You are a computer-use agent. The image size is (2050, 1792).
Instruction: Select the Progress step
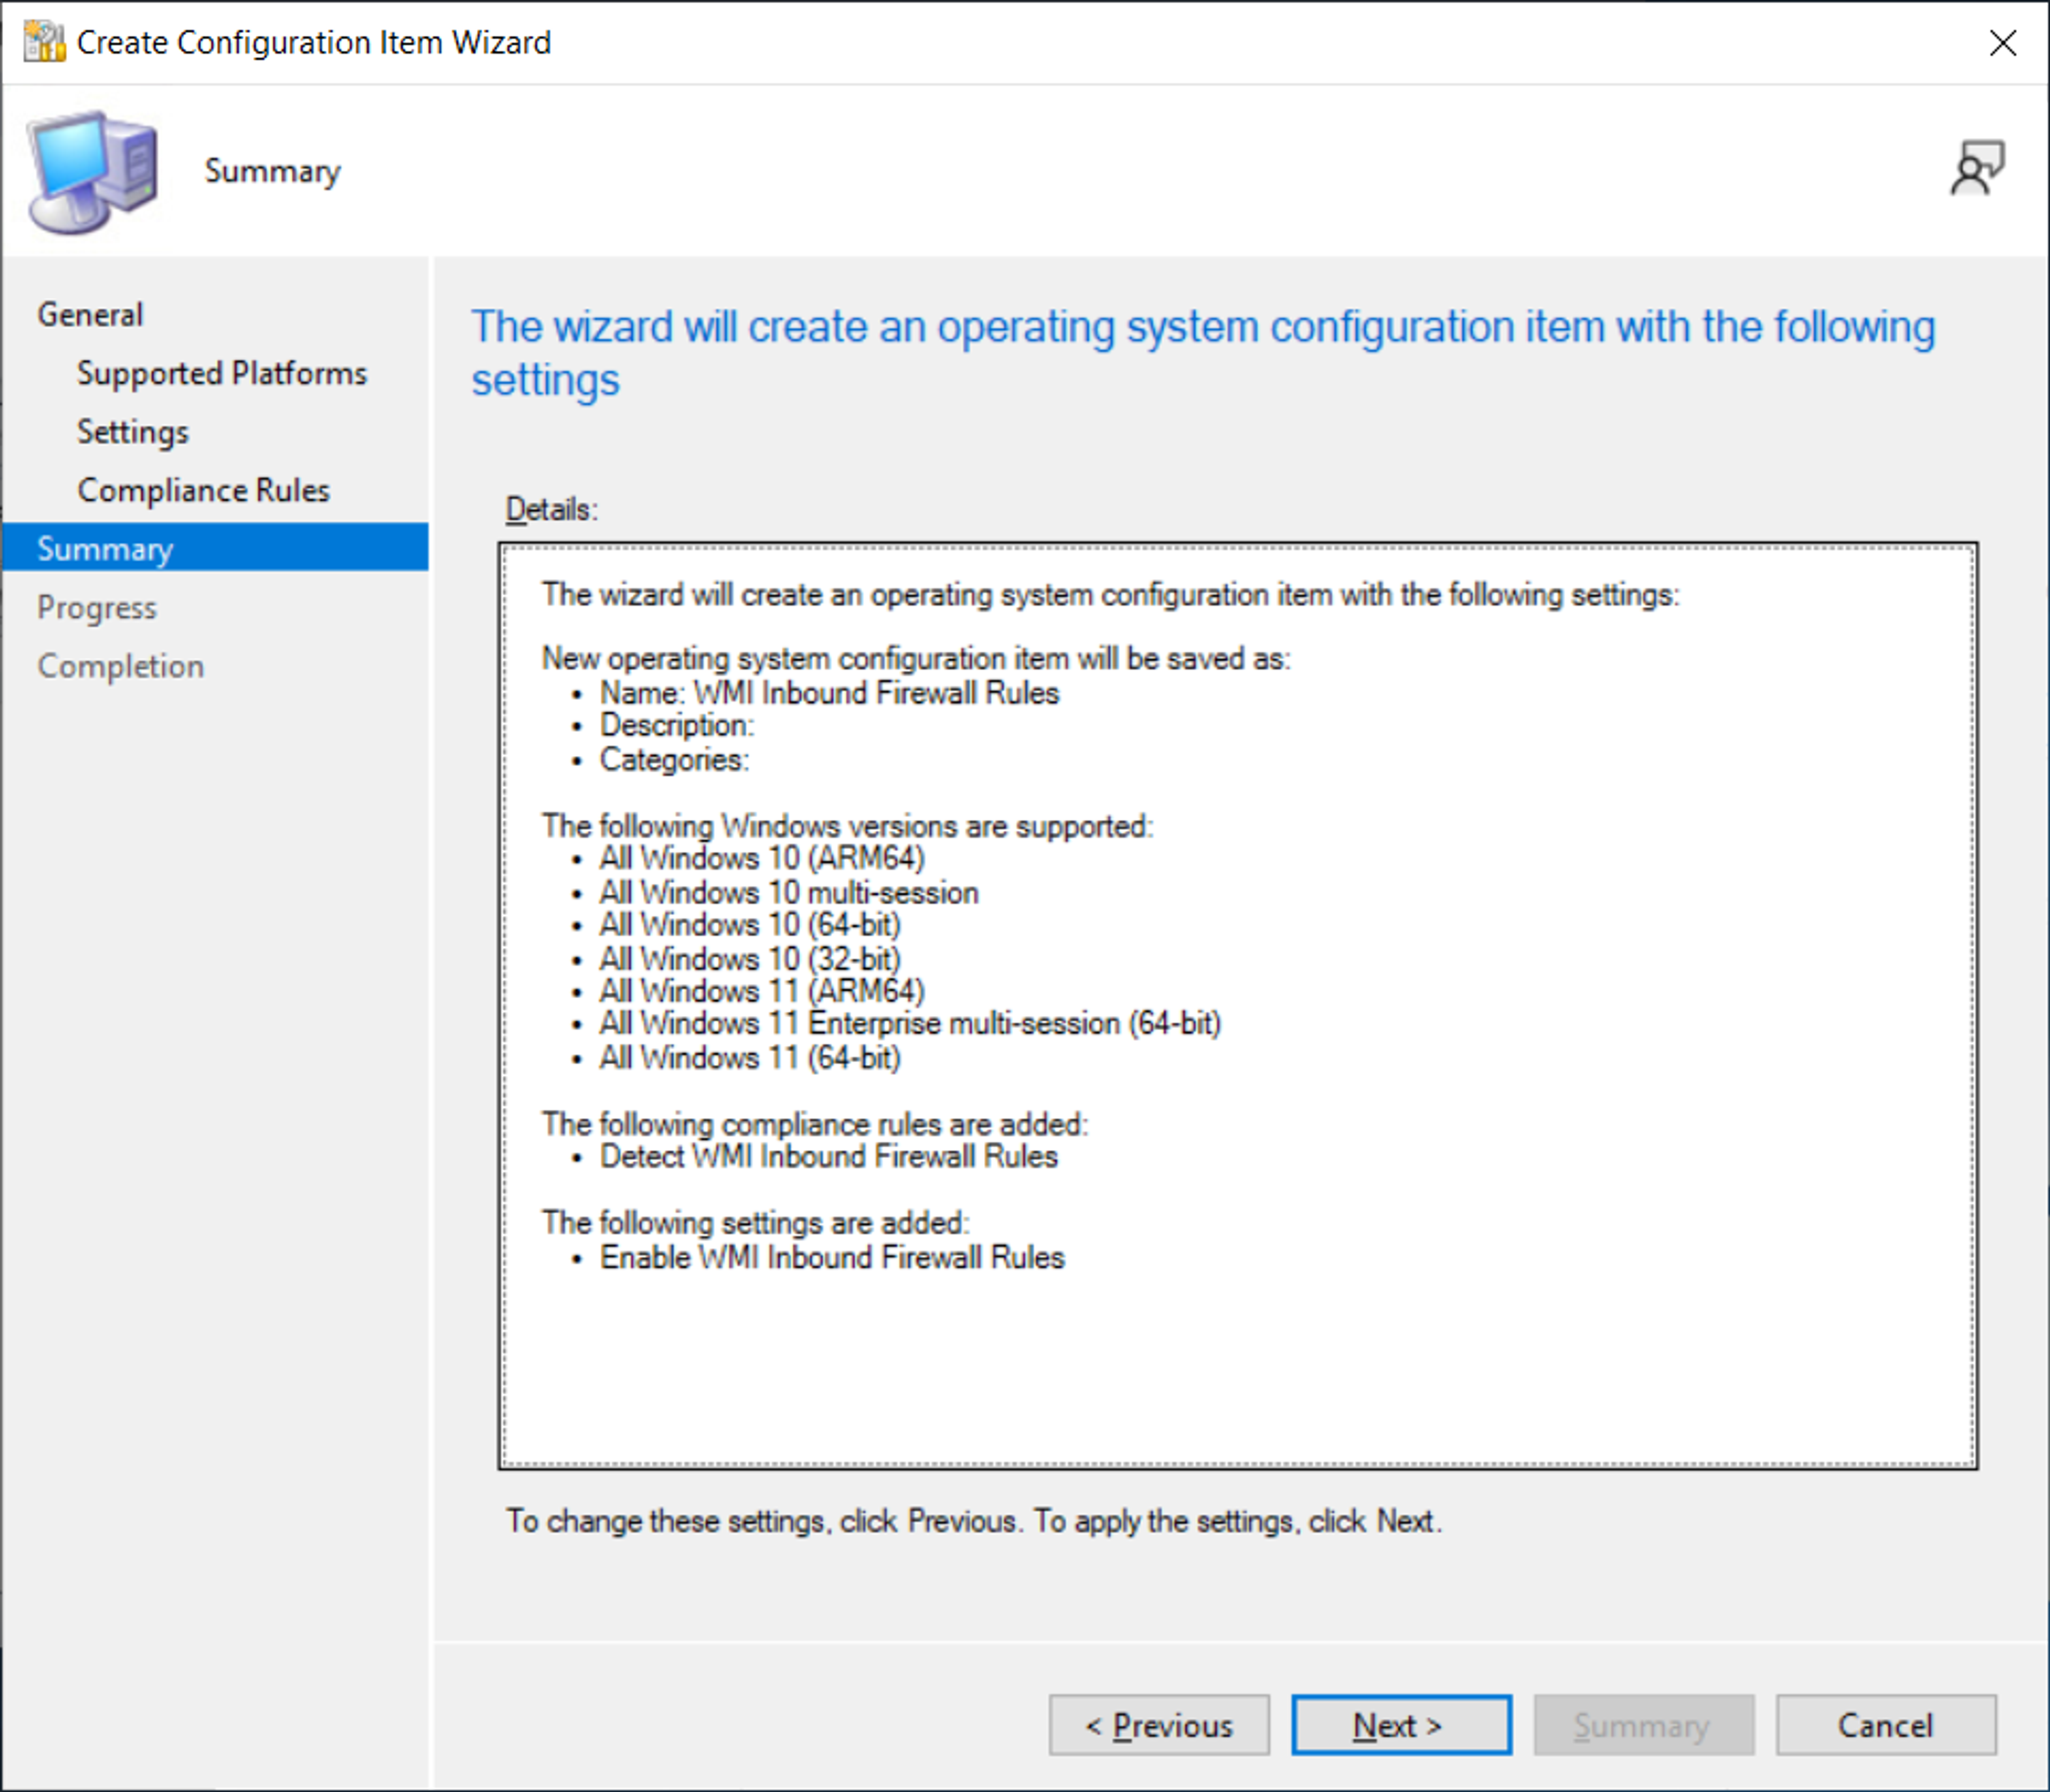point(97,608)
